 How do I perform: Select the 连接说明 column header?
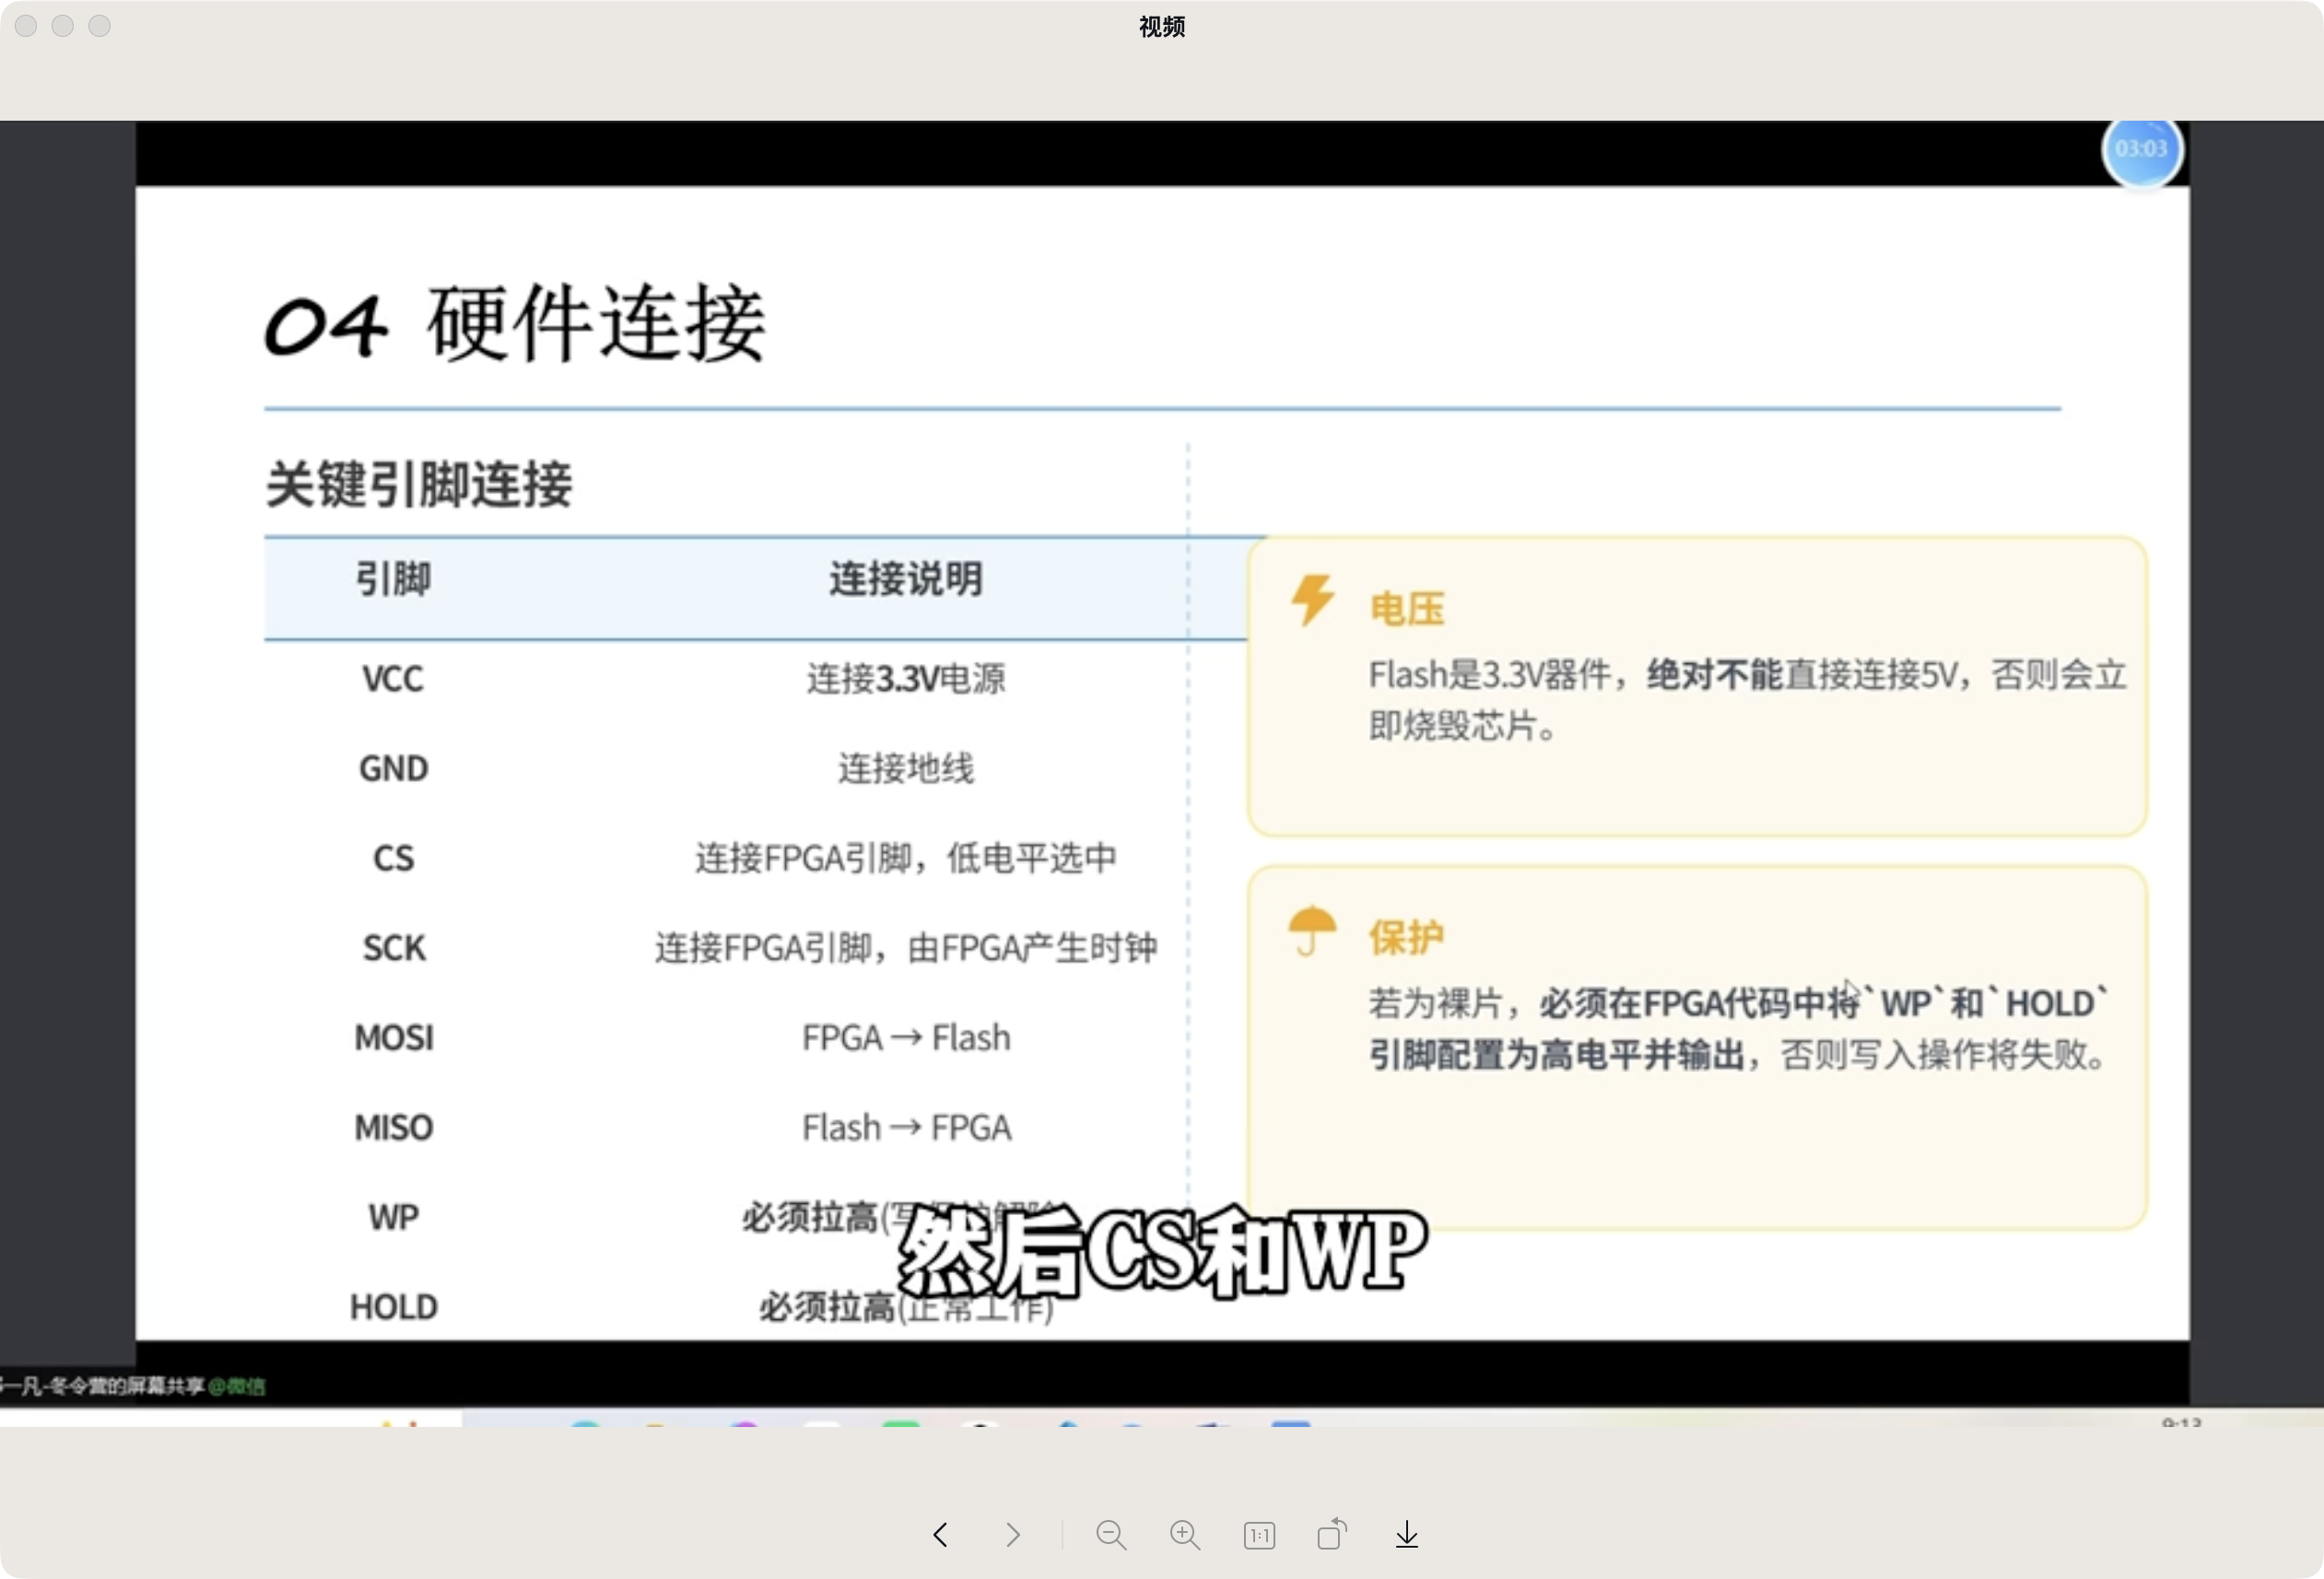coord(906,578)
